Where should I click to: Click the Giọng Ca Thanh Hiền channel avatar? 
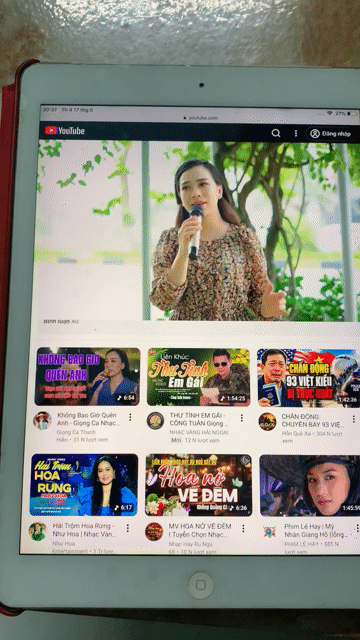42,420
